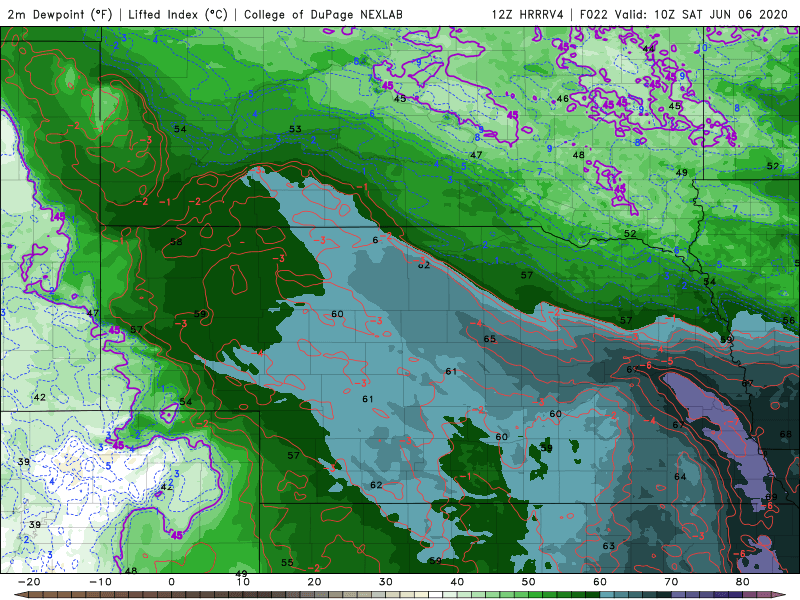Click the blue 10 lifted index contour label
Screen dimensions: 800x600
pos(703,48)
